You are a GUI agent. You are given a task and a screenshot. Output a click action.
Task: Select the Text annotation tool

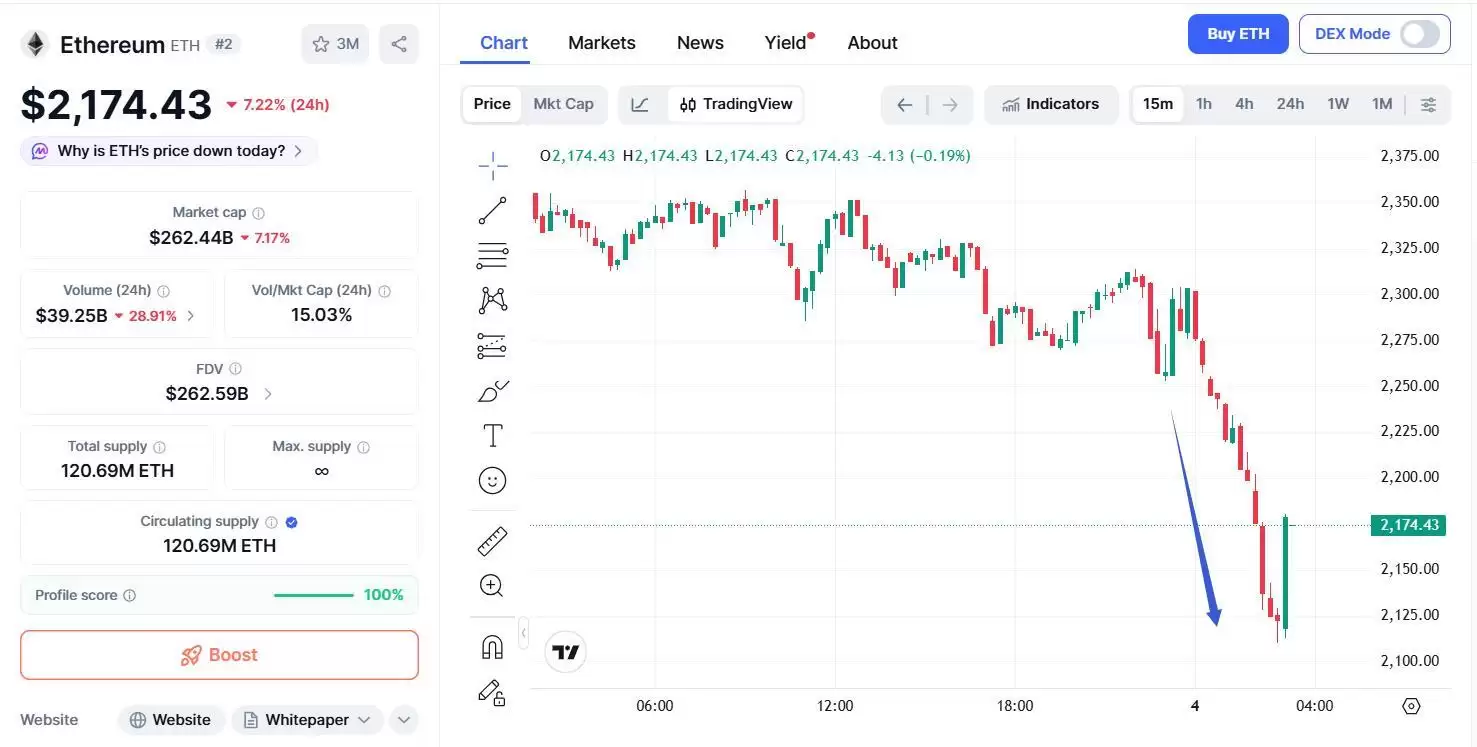tap(492, 436)
